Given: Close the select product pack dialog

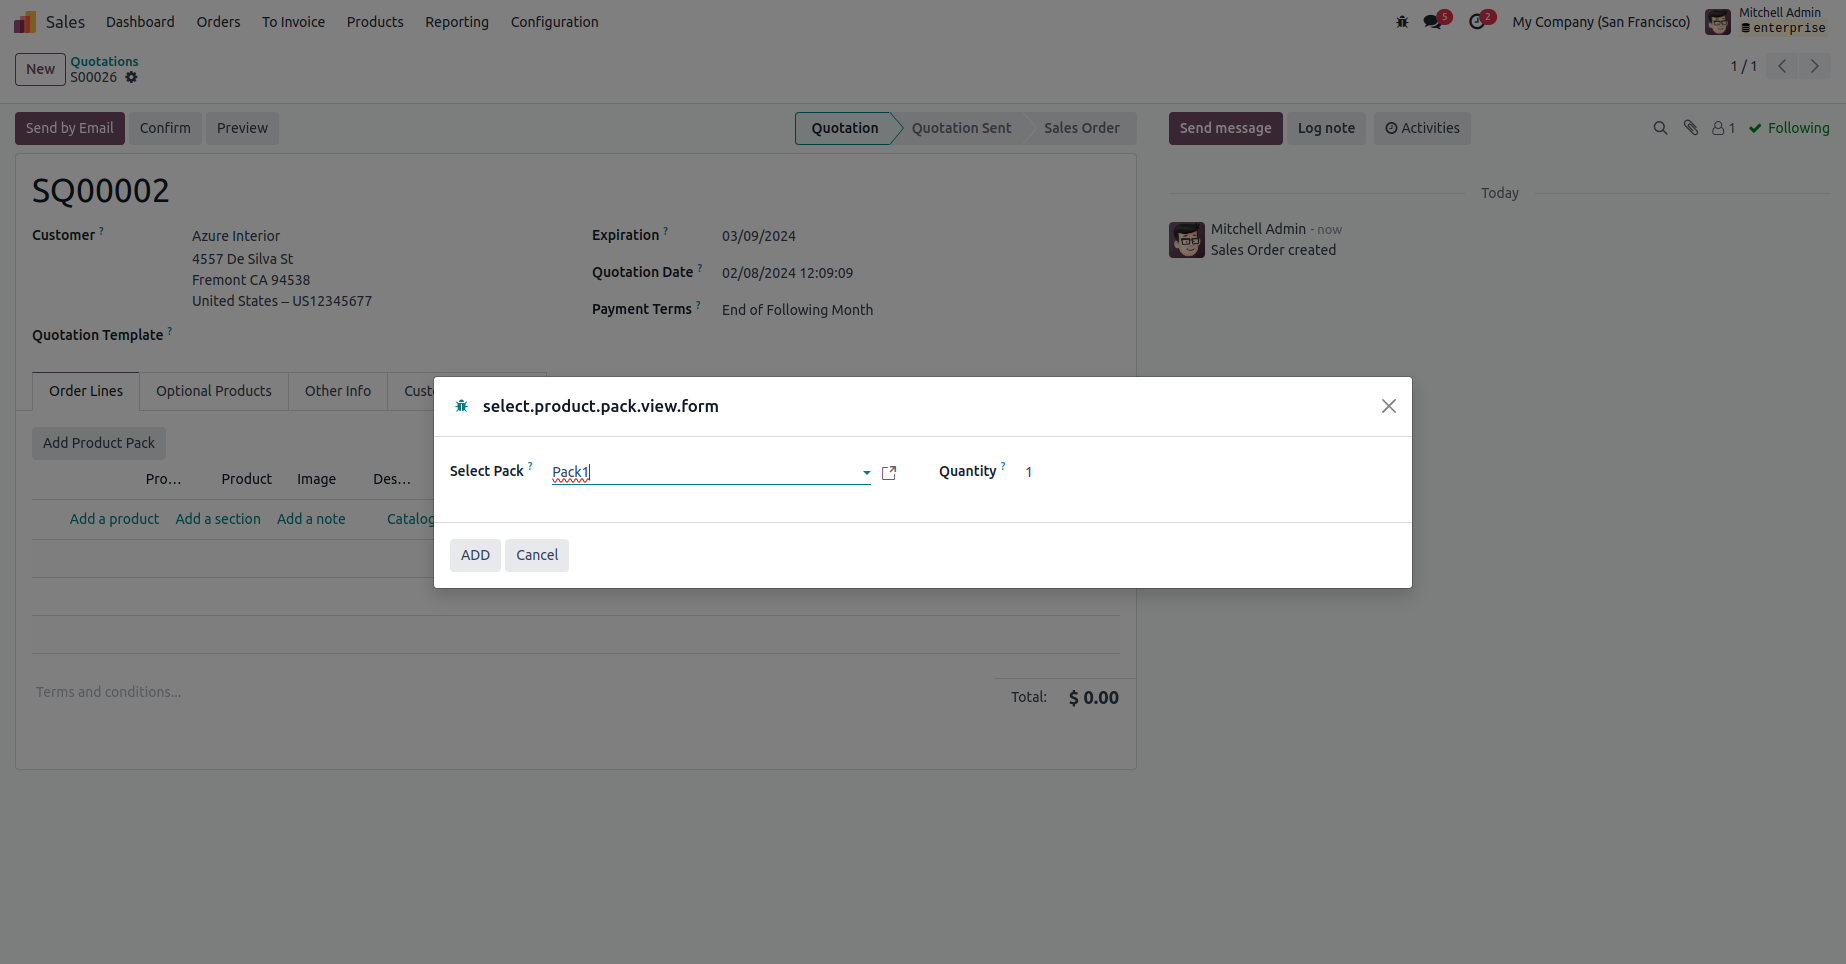Looking at the screenshot, I should pos(1388,406).
